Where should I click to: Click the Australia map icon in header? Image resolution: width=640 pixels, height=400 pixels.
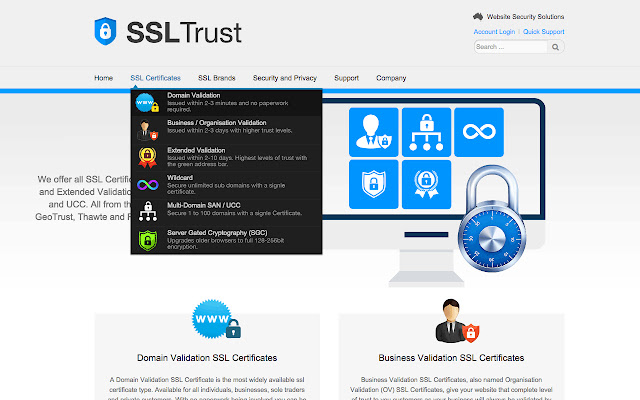[478, 17]
